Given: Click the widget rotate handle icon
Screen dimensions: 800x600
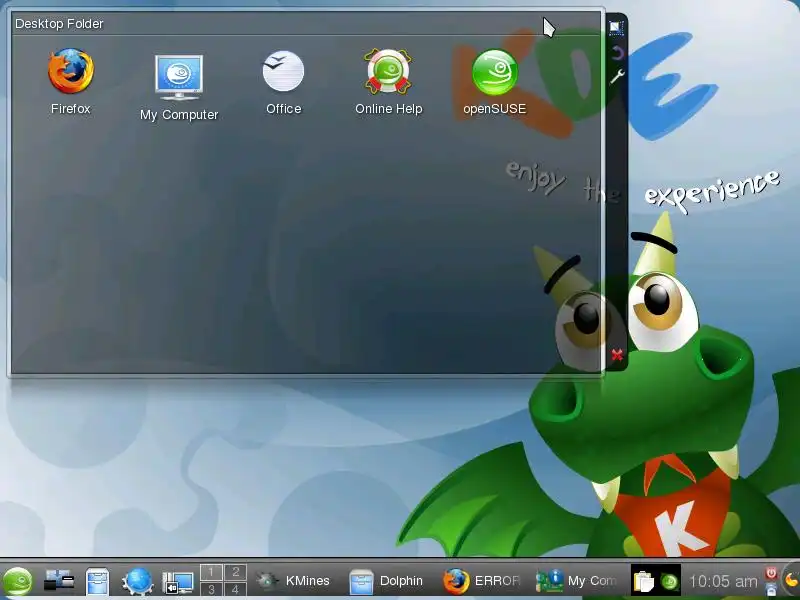Looking at the screenshot, I should [617, 53].
